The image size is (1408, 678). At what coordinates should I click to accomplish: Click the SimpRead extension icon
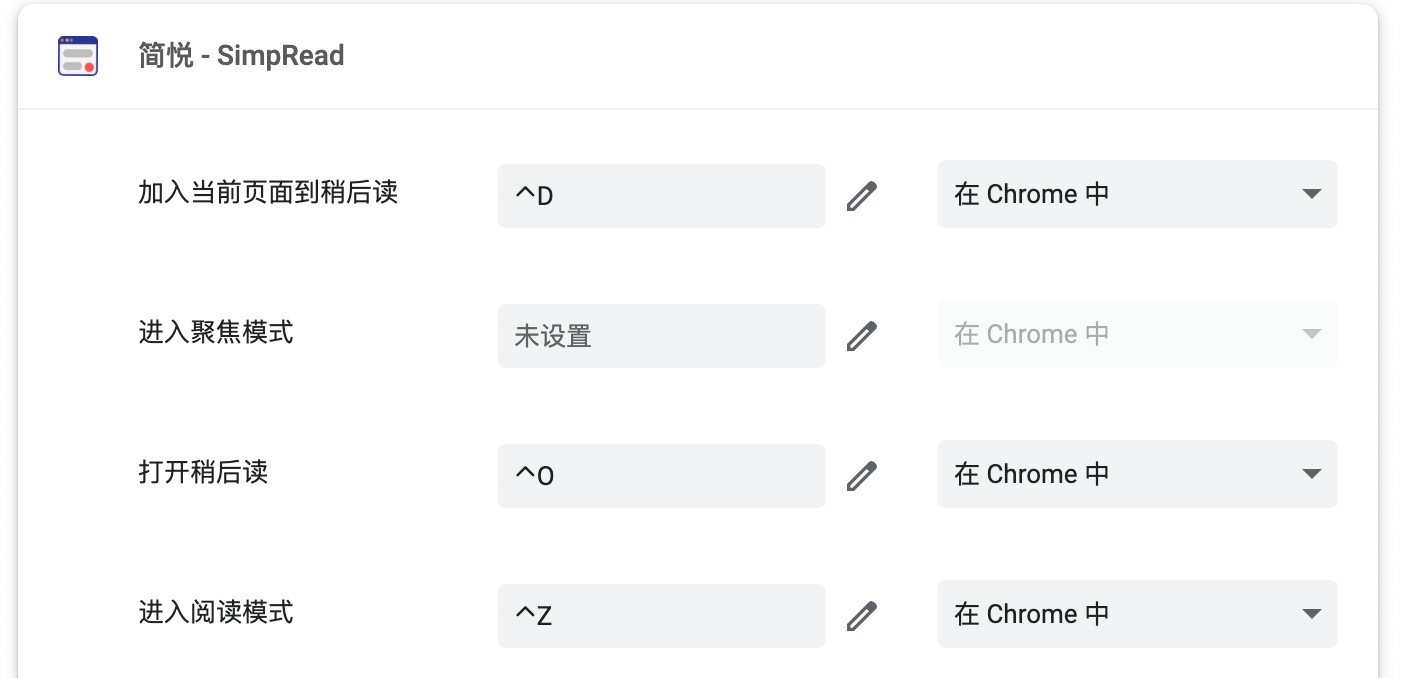click(77, 55)
